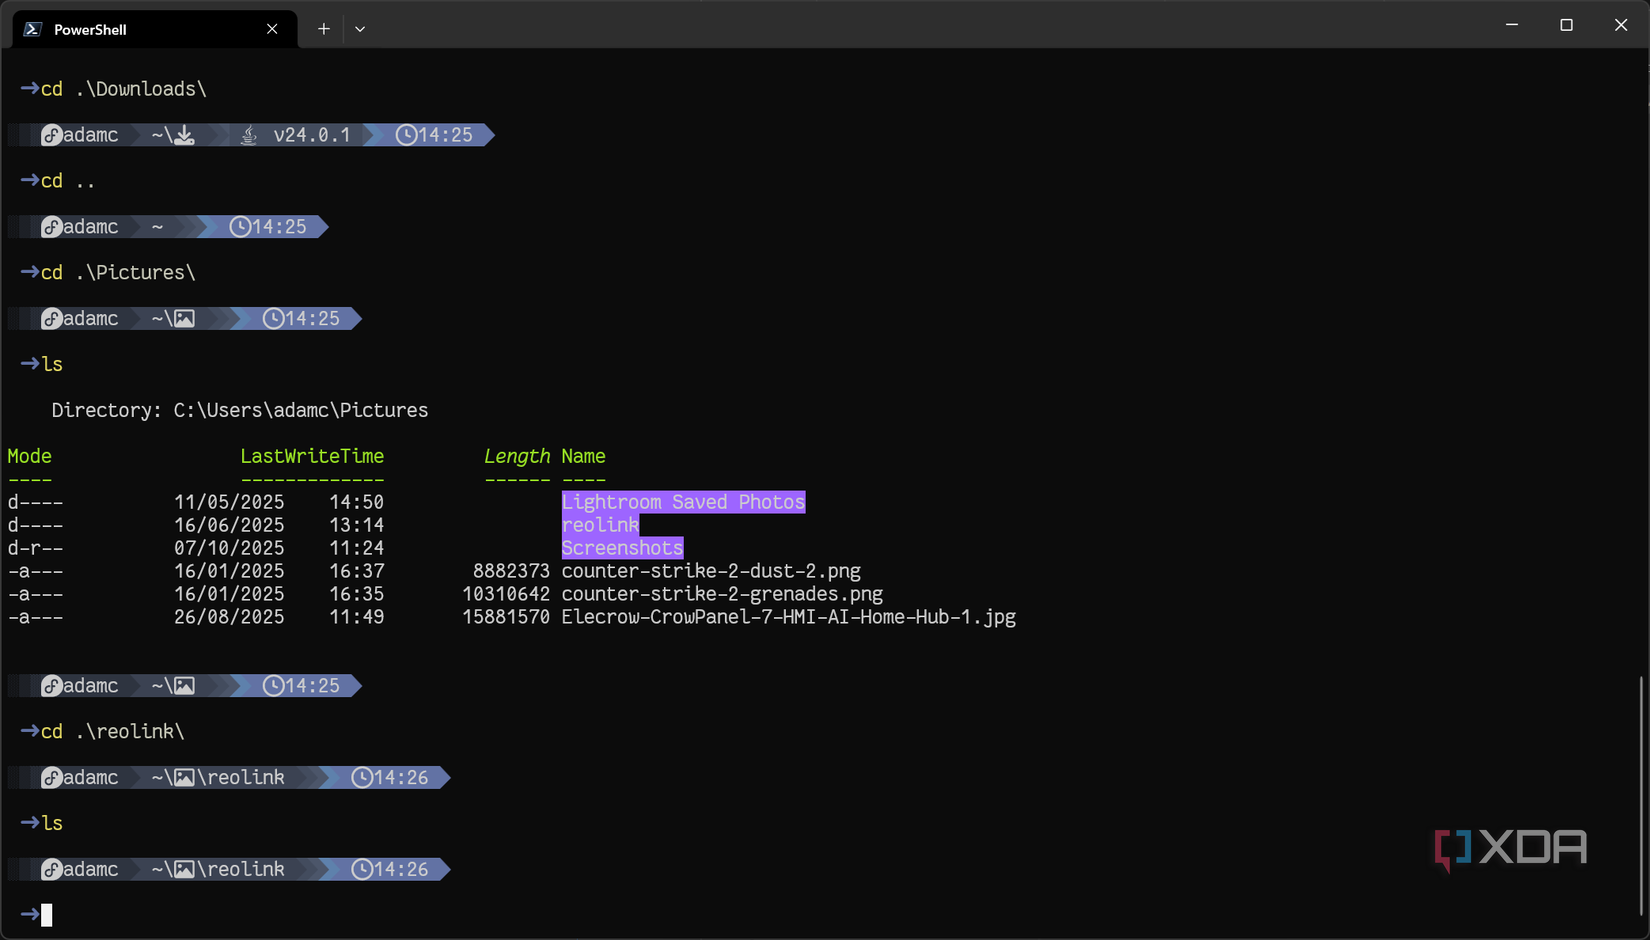Screen dimensions: 1650x940
Task: Click the 'cd ..' command line
Action: pyautogui.click(x=68, y=181)
